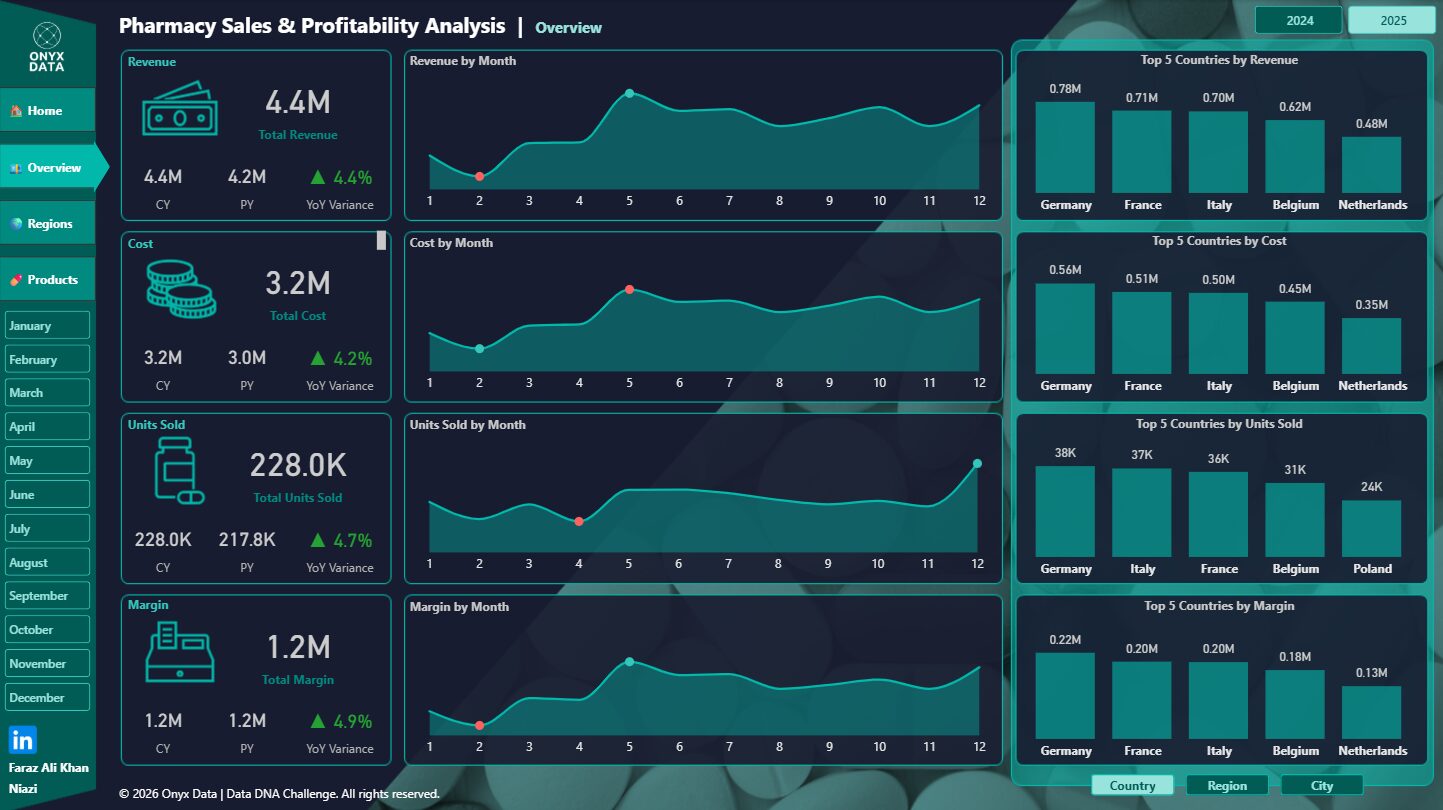Click the Onyx Data logo icon
Viewport: 1443px width, 810px height.
tap(47, 36)
